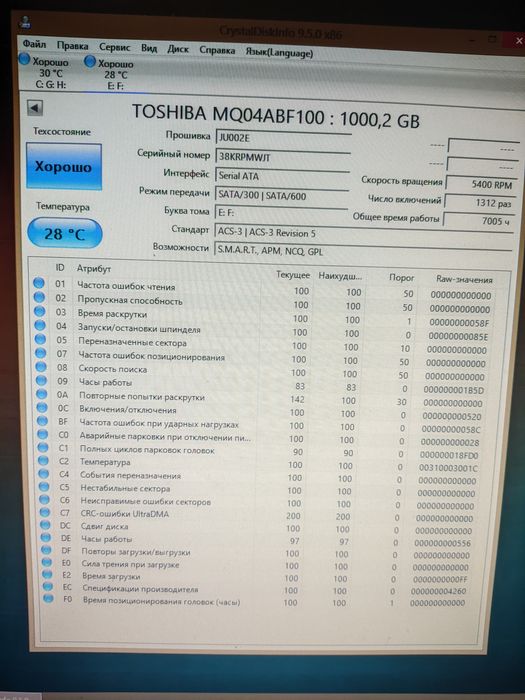Click the Атрибут column header

94,268
